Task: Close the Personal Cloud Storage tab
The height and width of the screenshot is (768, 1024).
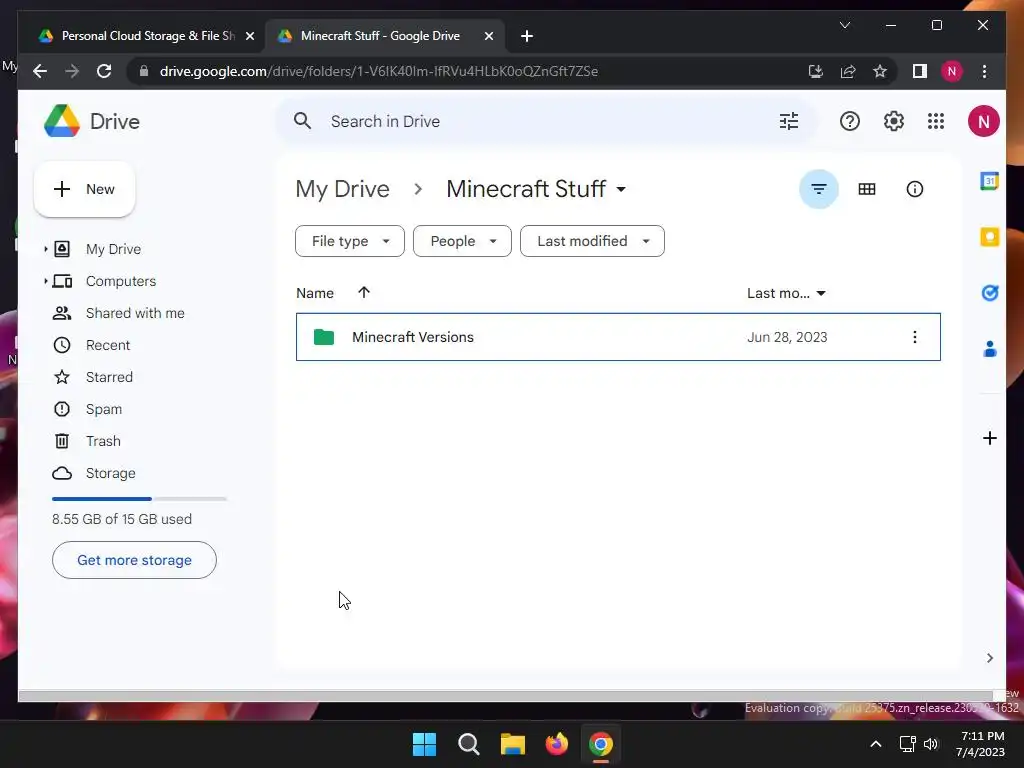Action: pyautogui.click(x=249, y=36)
